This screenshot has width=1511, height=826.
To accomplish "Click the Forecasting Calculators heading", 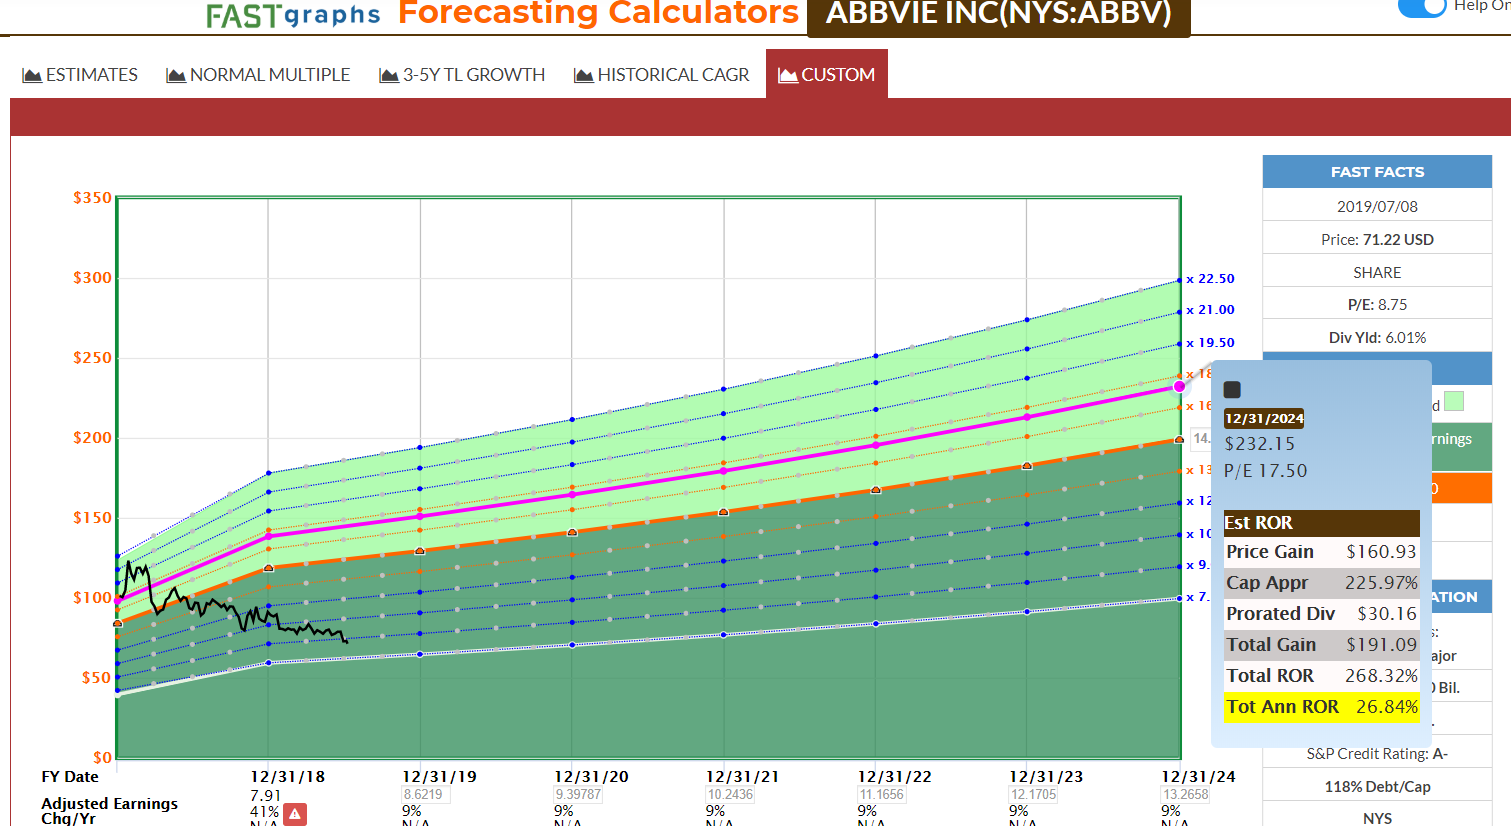I will pos(598,13).
